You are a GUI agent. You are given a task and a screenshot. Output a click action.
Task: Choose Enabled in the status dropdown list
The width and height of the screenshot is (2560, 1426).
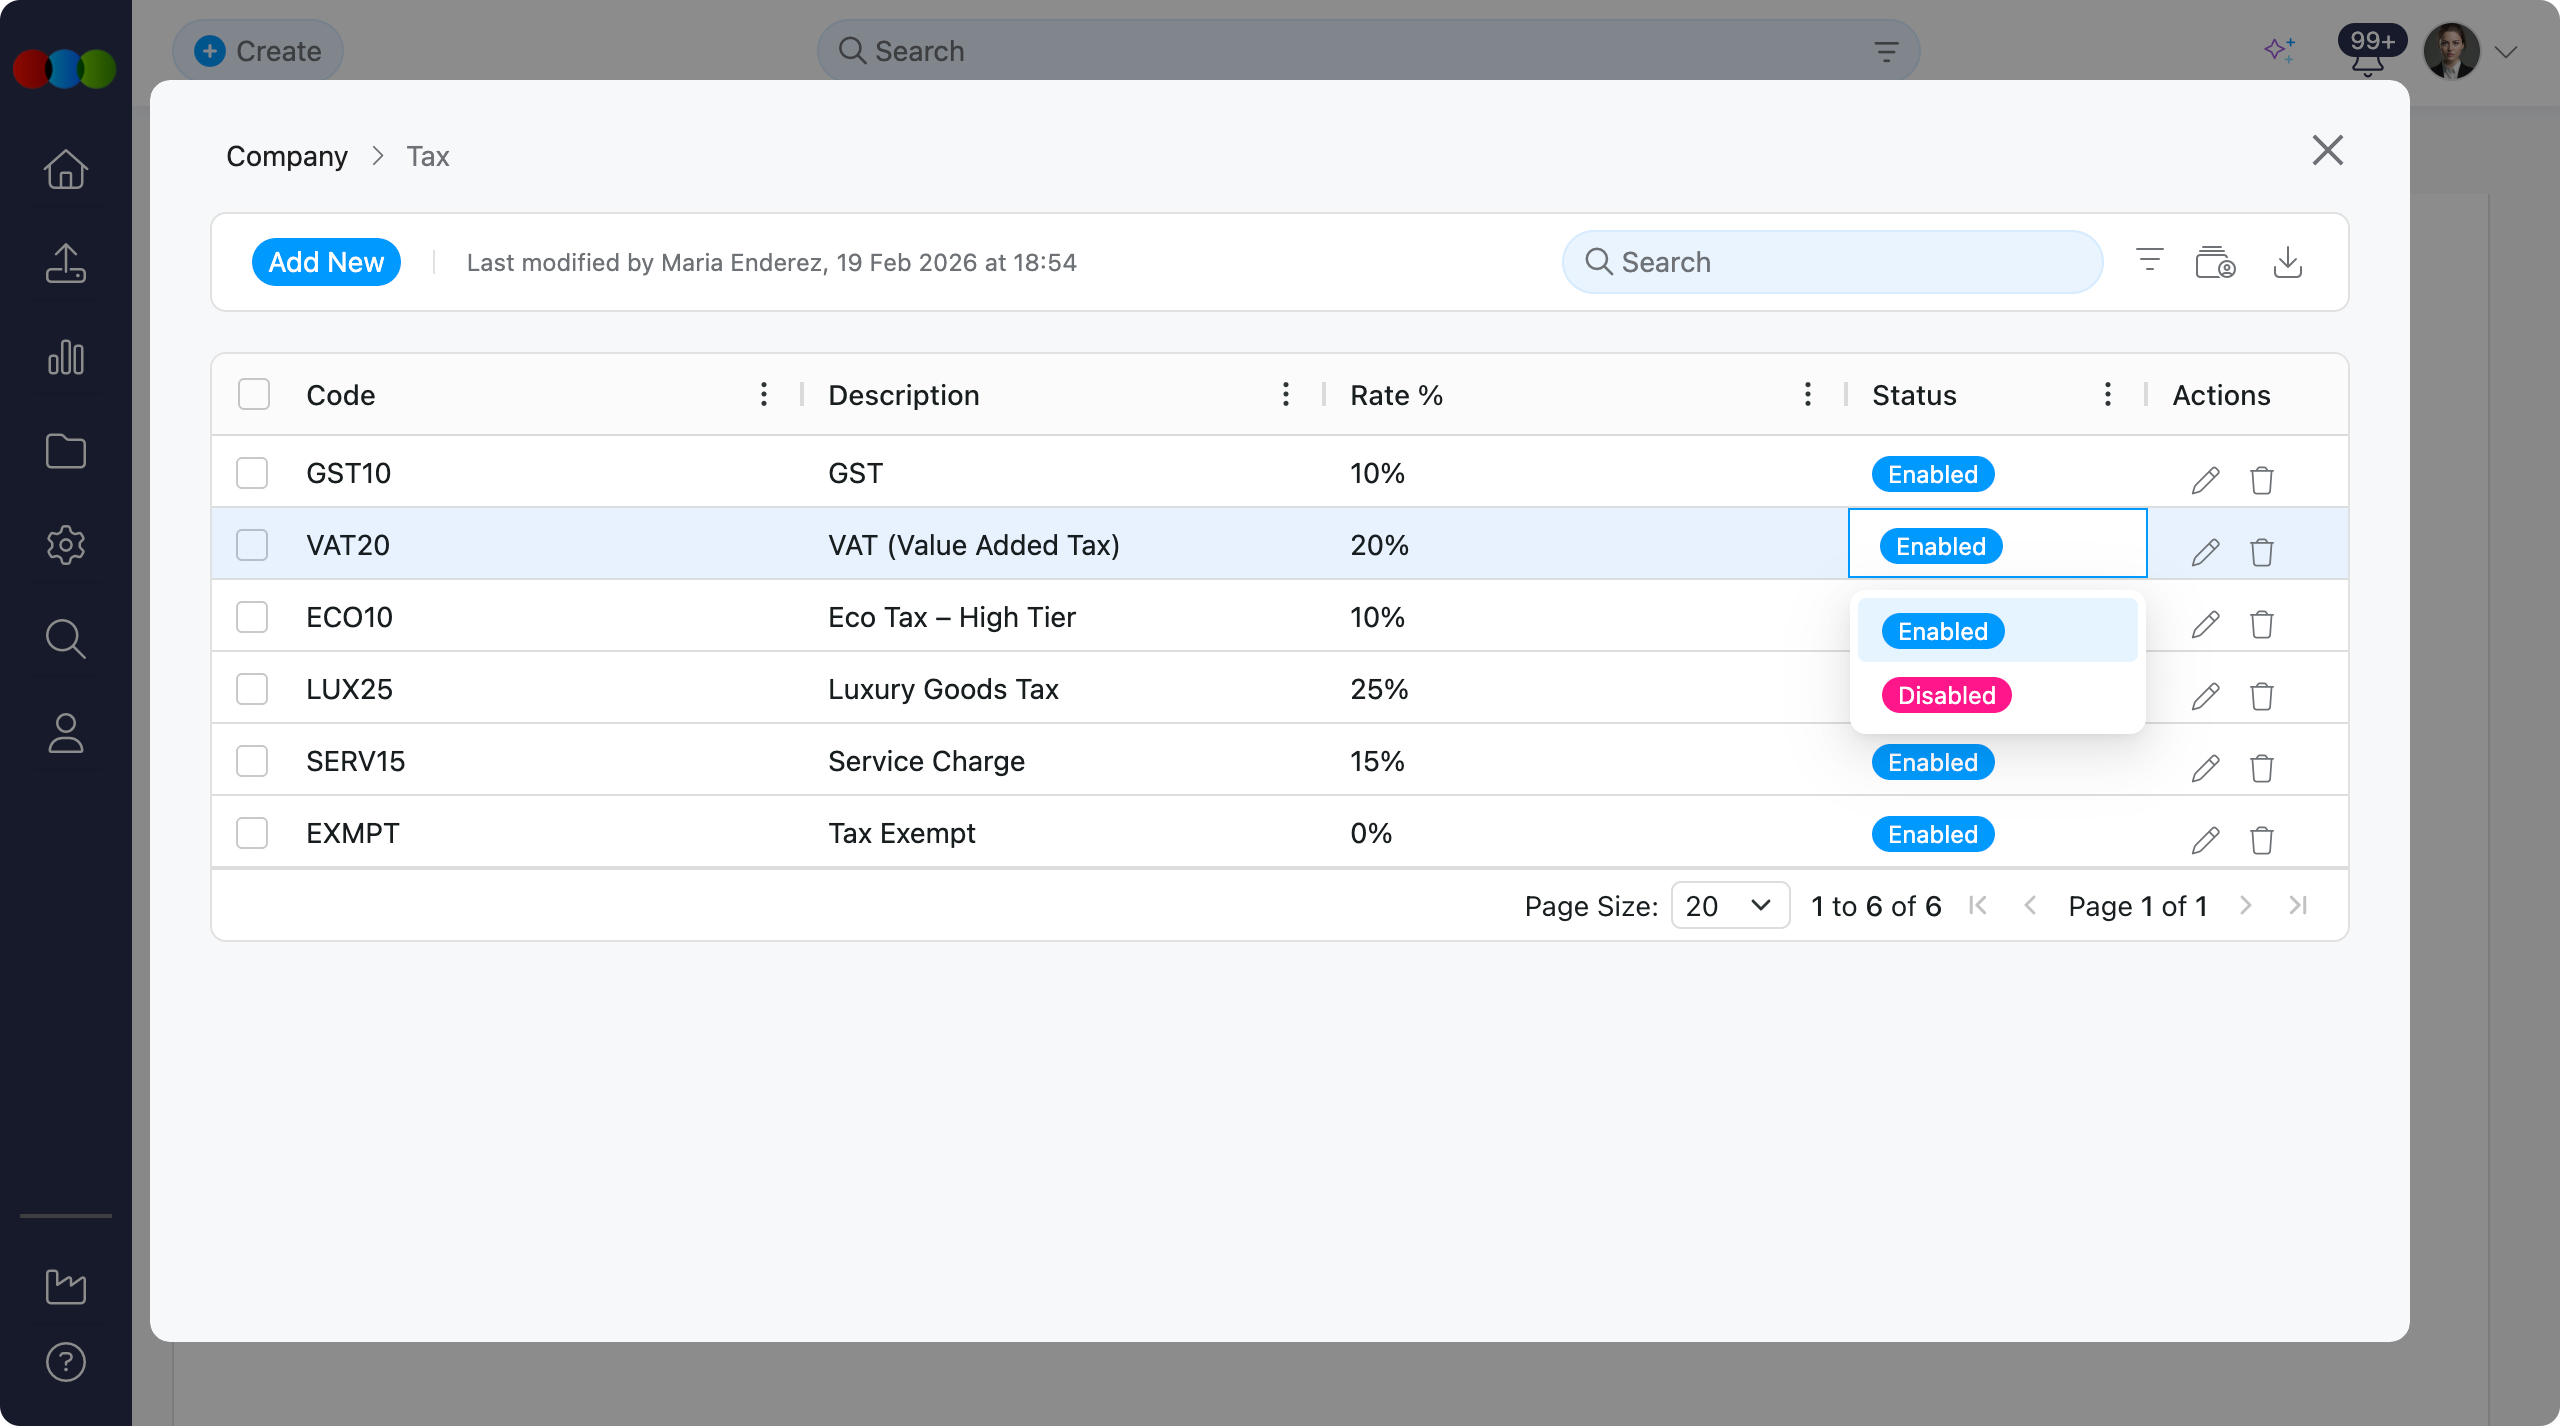(x=1942, y=631)
